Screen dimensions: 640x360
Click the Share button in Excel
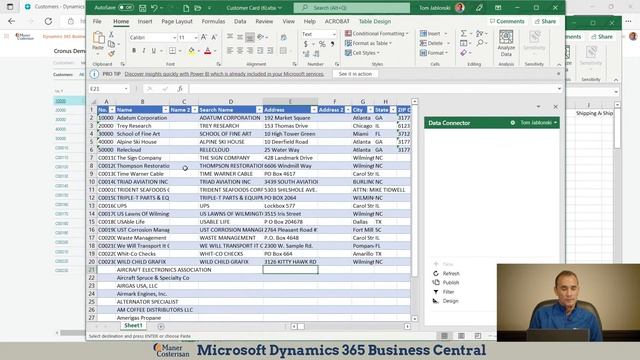click(545, 21)
